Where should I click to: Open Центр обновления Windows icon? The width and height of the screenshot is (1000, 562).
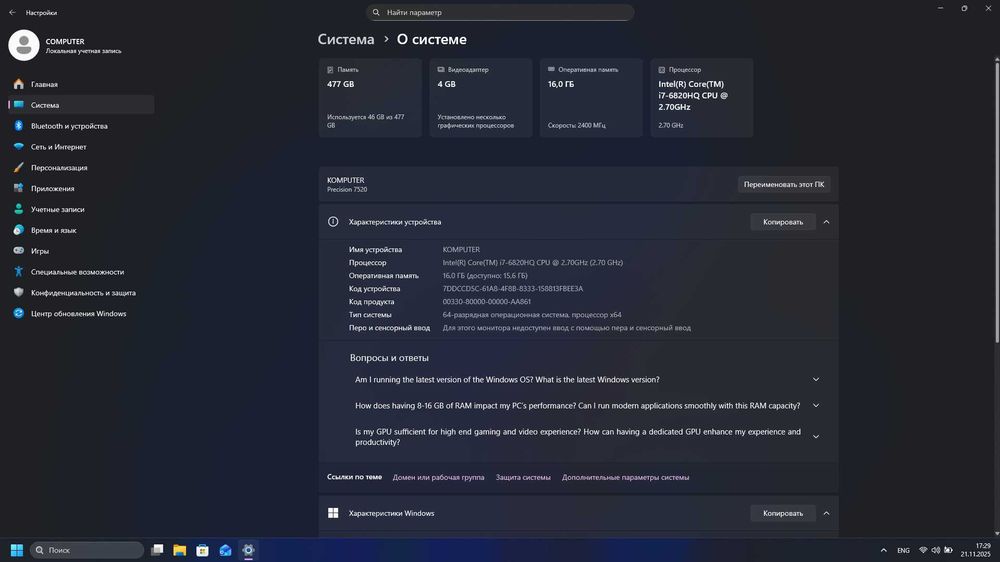coord(18,313)
